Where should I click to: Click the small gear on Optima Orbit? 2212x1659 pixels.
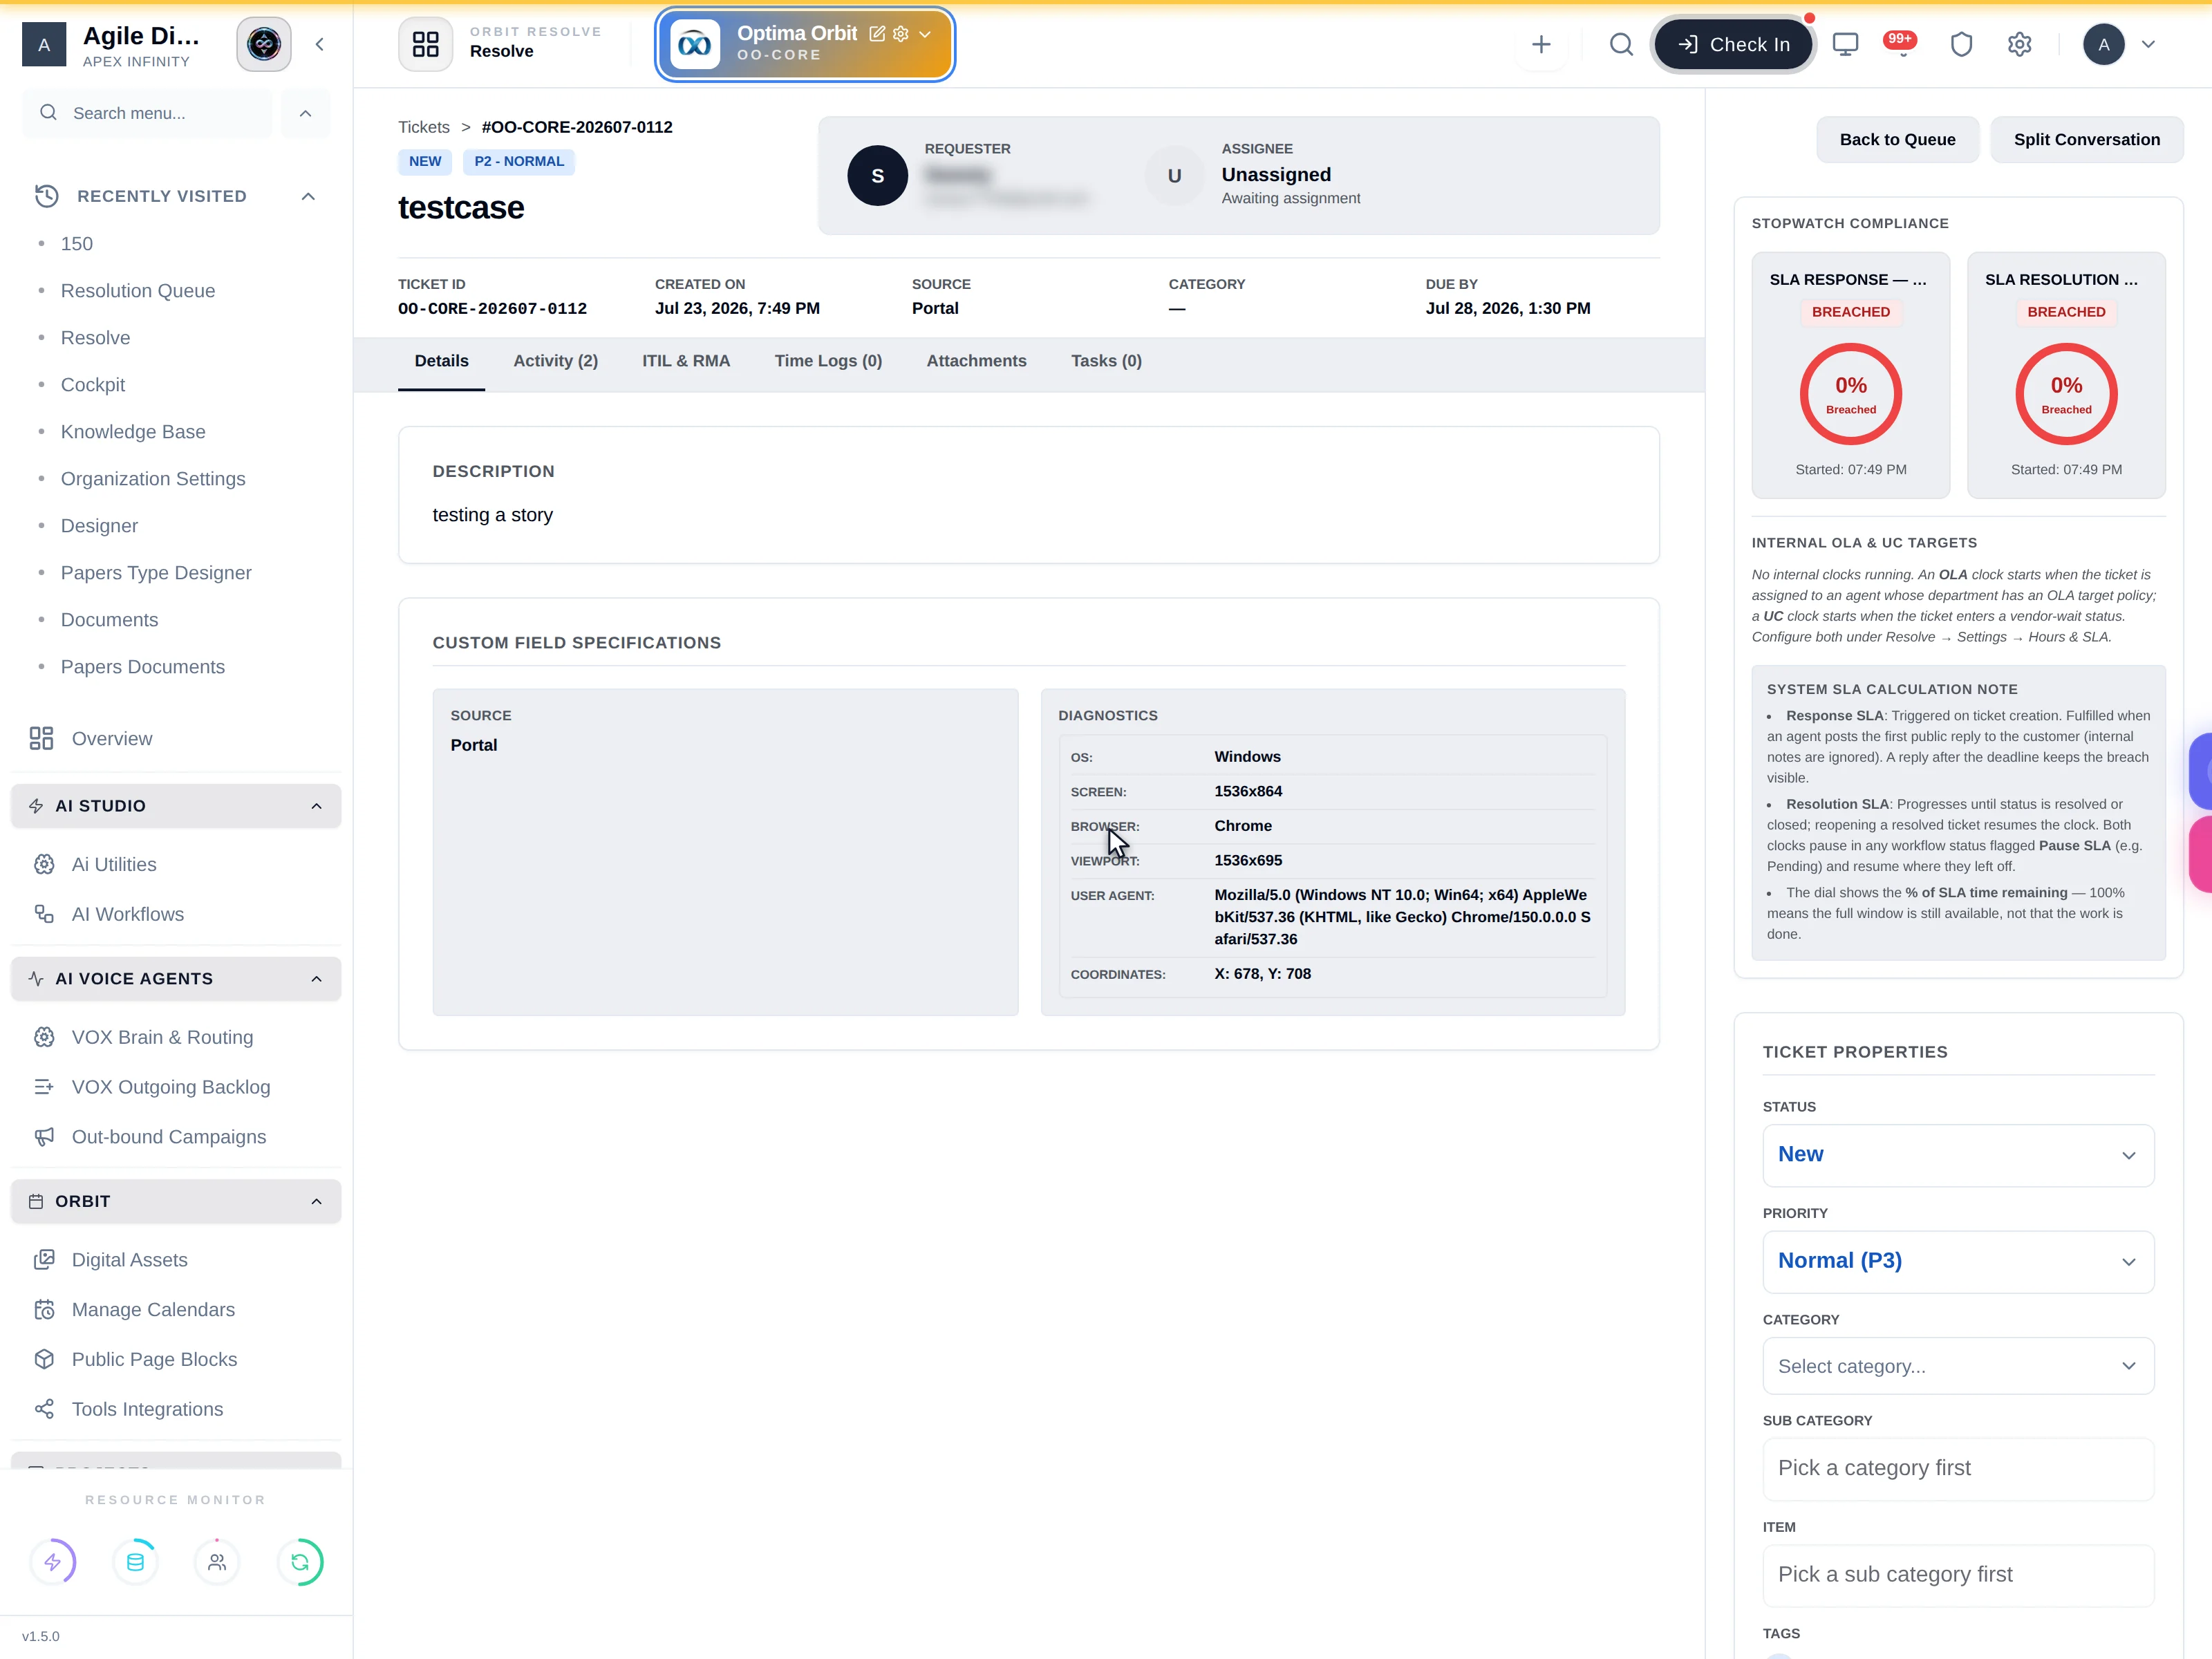(900, 34)
